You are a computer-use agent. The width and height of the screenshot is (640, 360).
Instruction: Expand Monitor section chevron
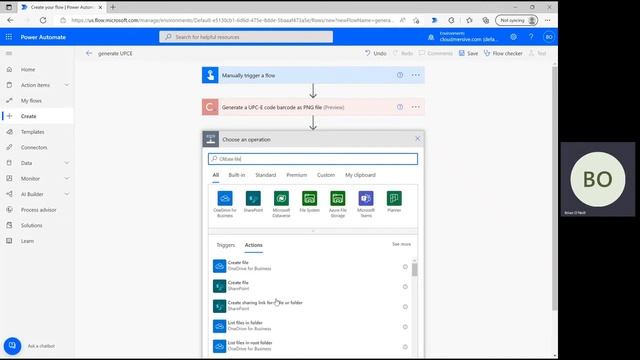67,178
